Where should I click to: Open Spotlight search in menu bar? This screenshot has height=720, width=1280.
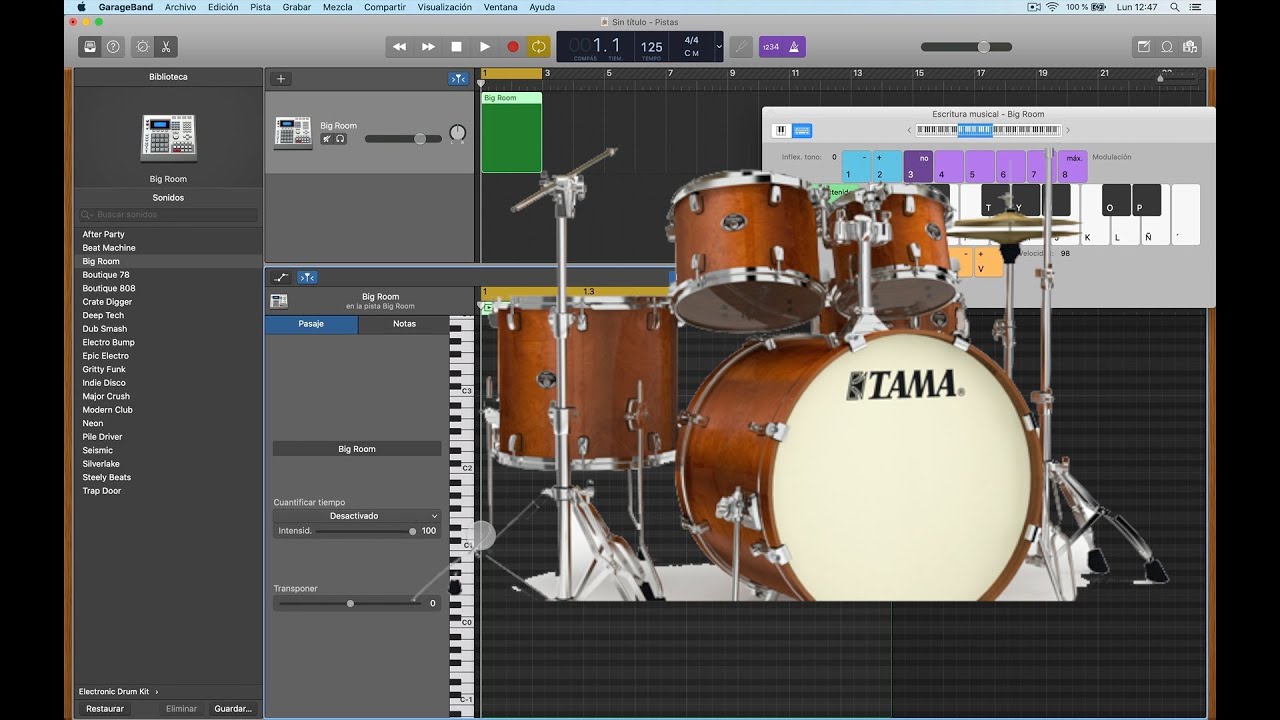(1175, 7)
